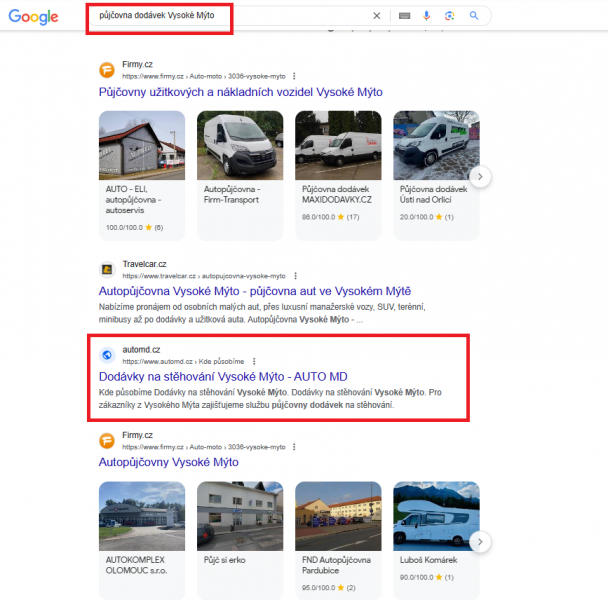Click URL firmy.cz Auto-moto under first result
This screenshot has height=600, width=608.
[x=204, y=76]
